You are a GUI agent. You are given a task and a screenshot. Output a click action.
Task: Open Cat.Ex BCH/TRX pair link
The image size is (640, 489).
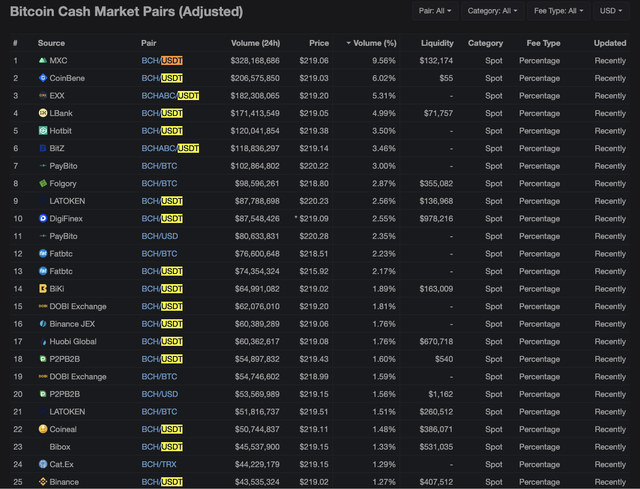[x=159, y=464]
